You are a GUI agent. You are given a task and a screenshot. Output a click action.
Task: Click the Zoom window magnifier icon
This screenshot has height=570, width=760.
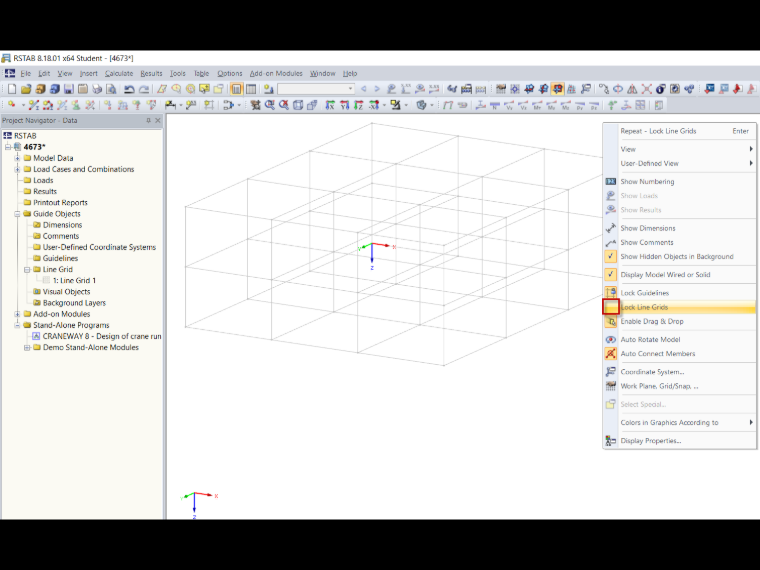pos(269,105)
